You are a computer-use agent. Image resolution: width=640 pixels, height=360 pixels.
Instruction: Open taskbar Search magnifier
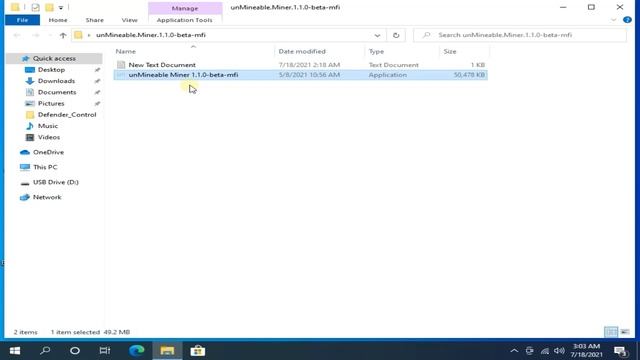point(45,351)
